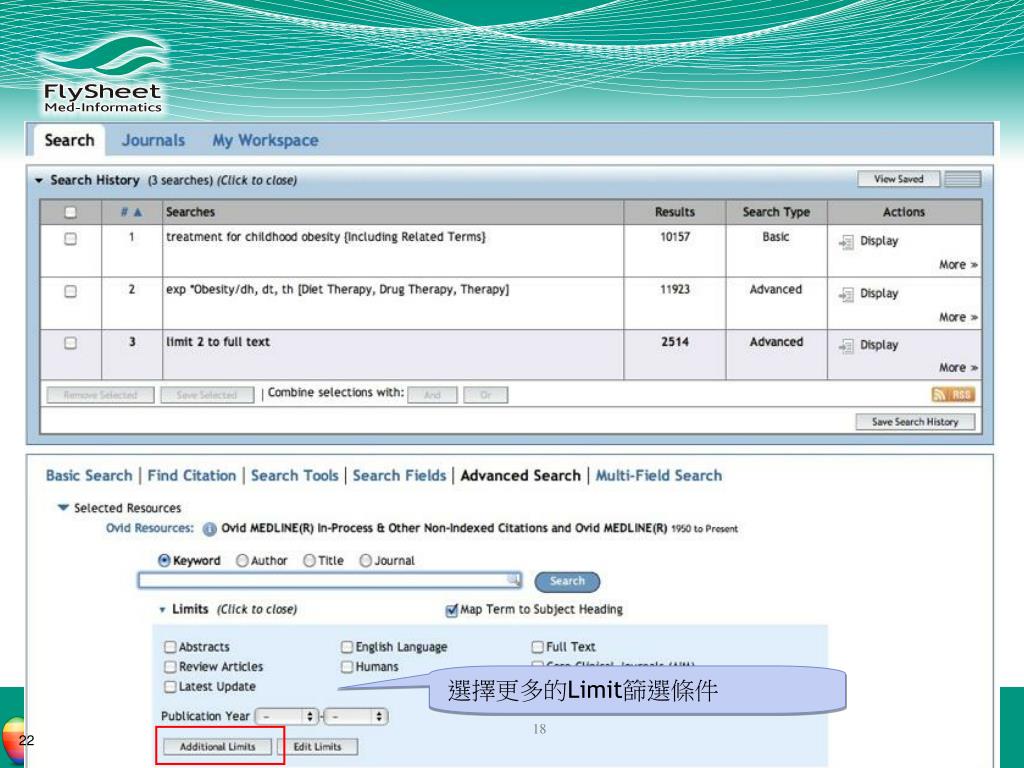The image size is (1024, 768).
Task: Click the Save Search History button
Action: (x=915, y=422)
